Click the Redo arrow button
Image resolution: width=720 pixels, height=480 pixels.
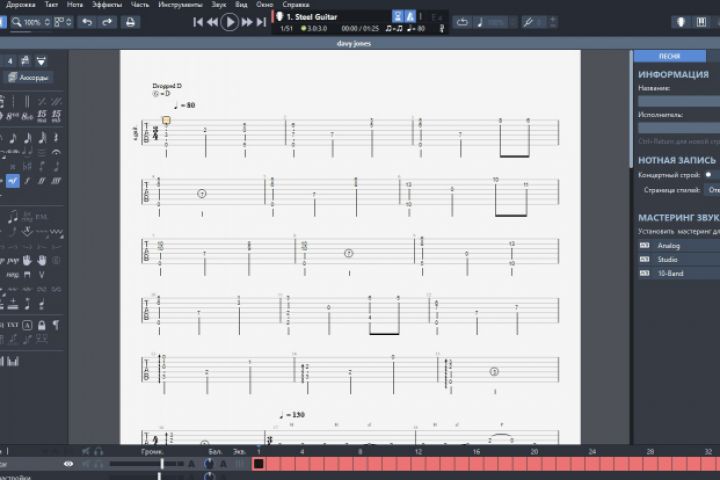pos(107,22)
